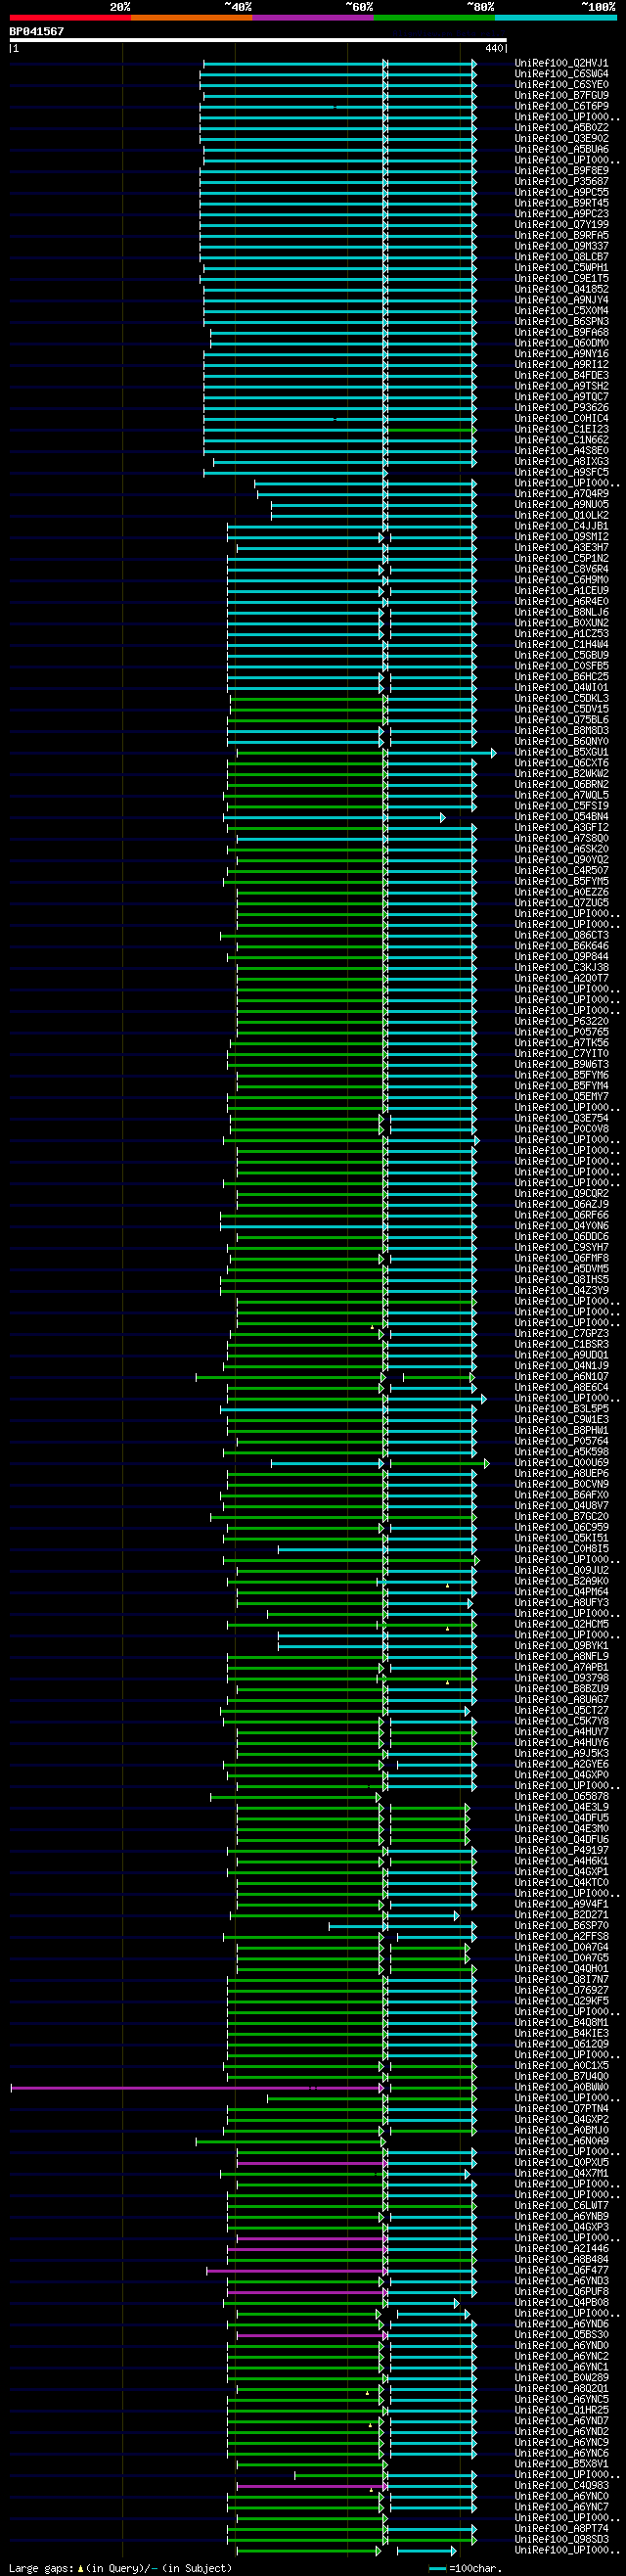Screen dimensions: 626x2576
Task: Click label UniRef100_C4JJB1
Action: click(x=561, y=526)
